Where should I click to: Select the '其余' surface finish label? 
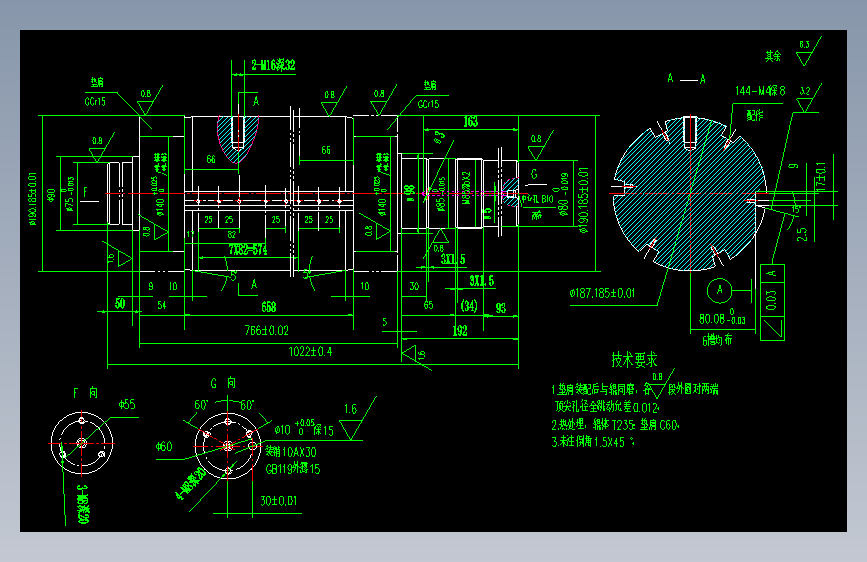[x=773, y=56]
